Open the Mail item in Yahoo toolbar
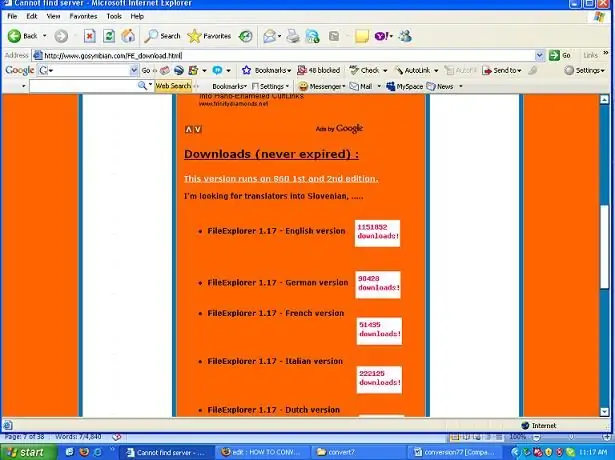Viewport: 615px width, 460px height. click(361, 86)
